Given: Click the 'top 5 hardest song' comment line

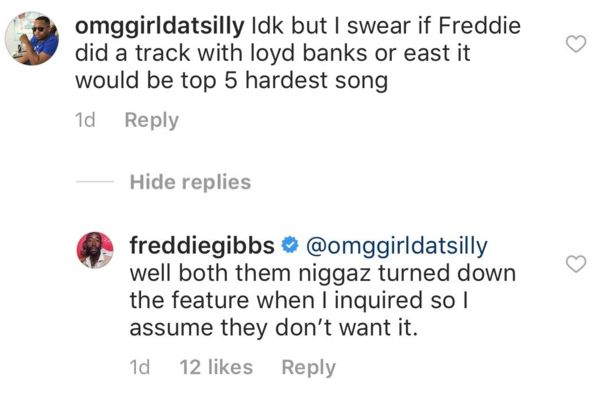Looking at the screenshot, I should pos(232,81).
